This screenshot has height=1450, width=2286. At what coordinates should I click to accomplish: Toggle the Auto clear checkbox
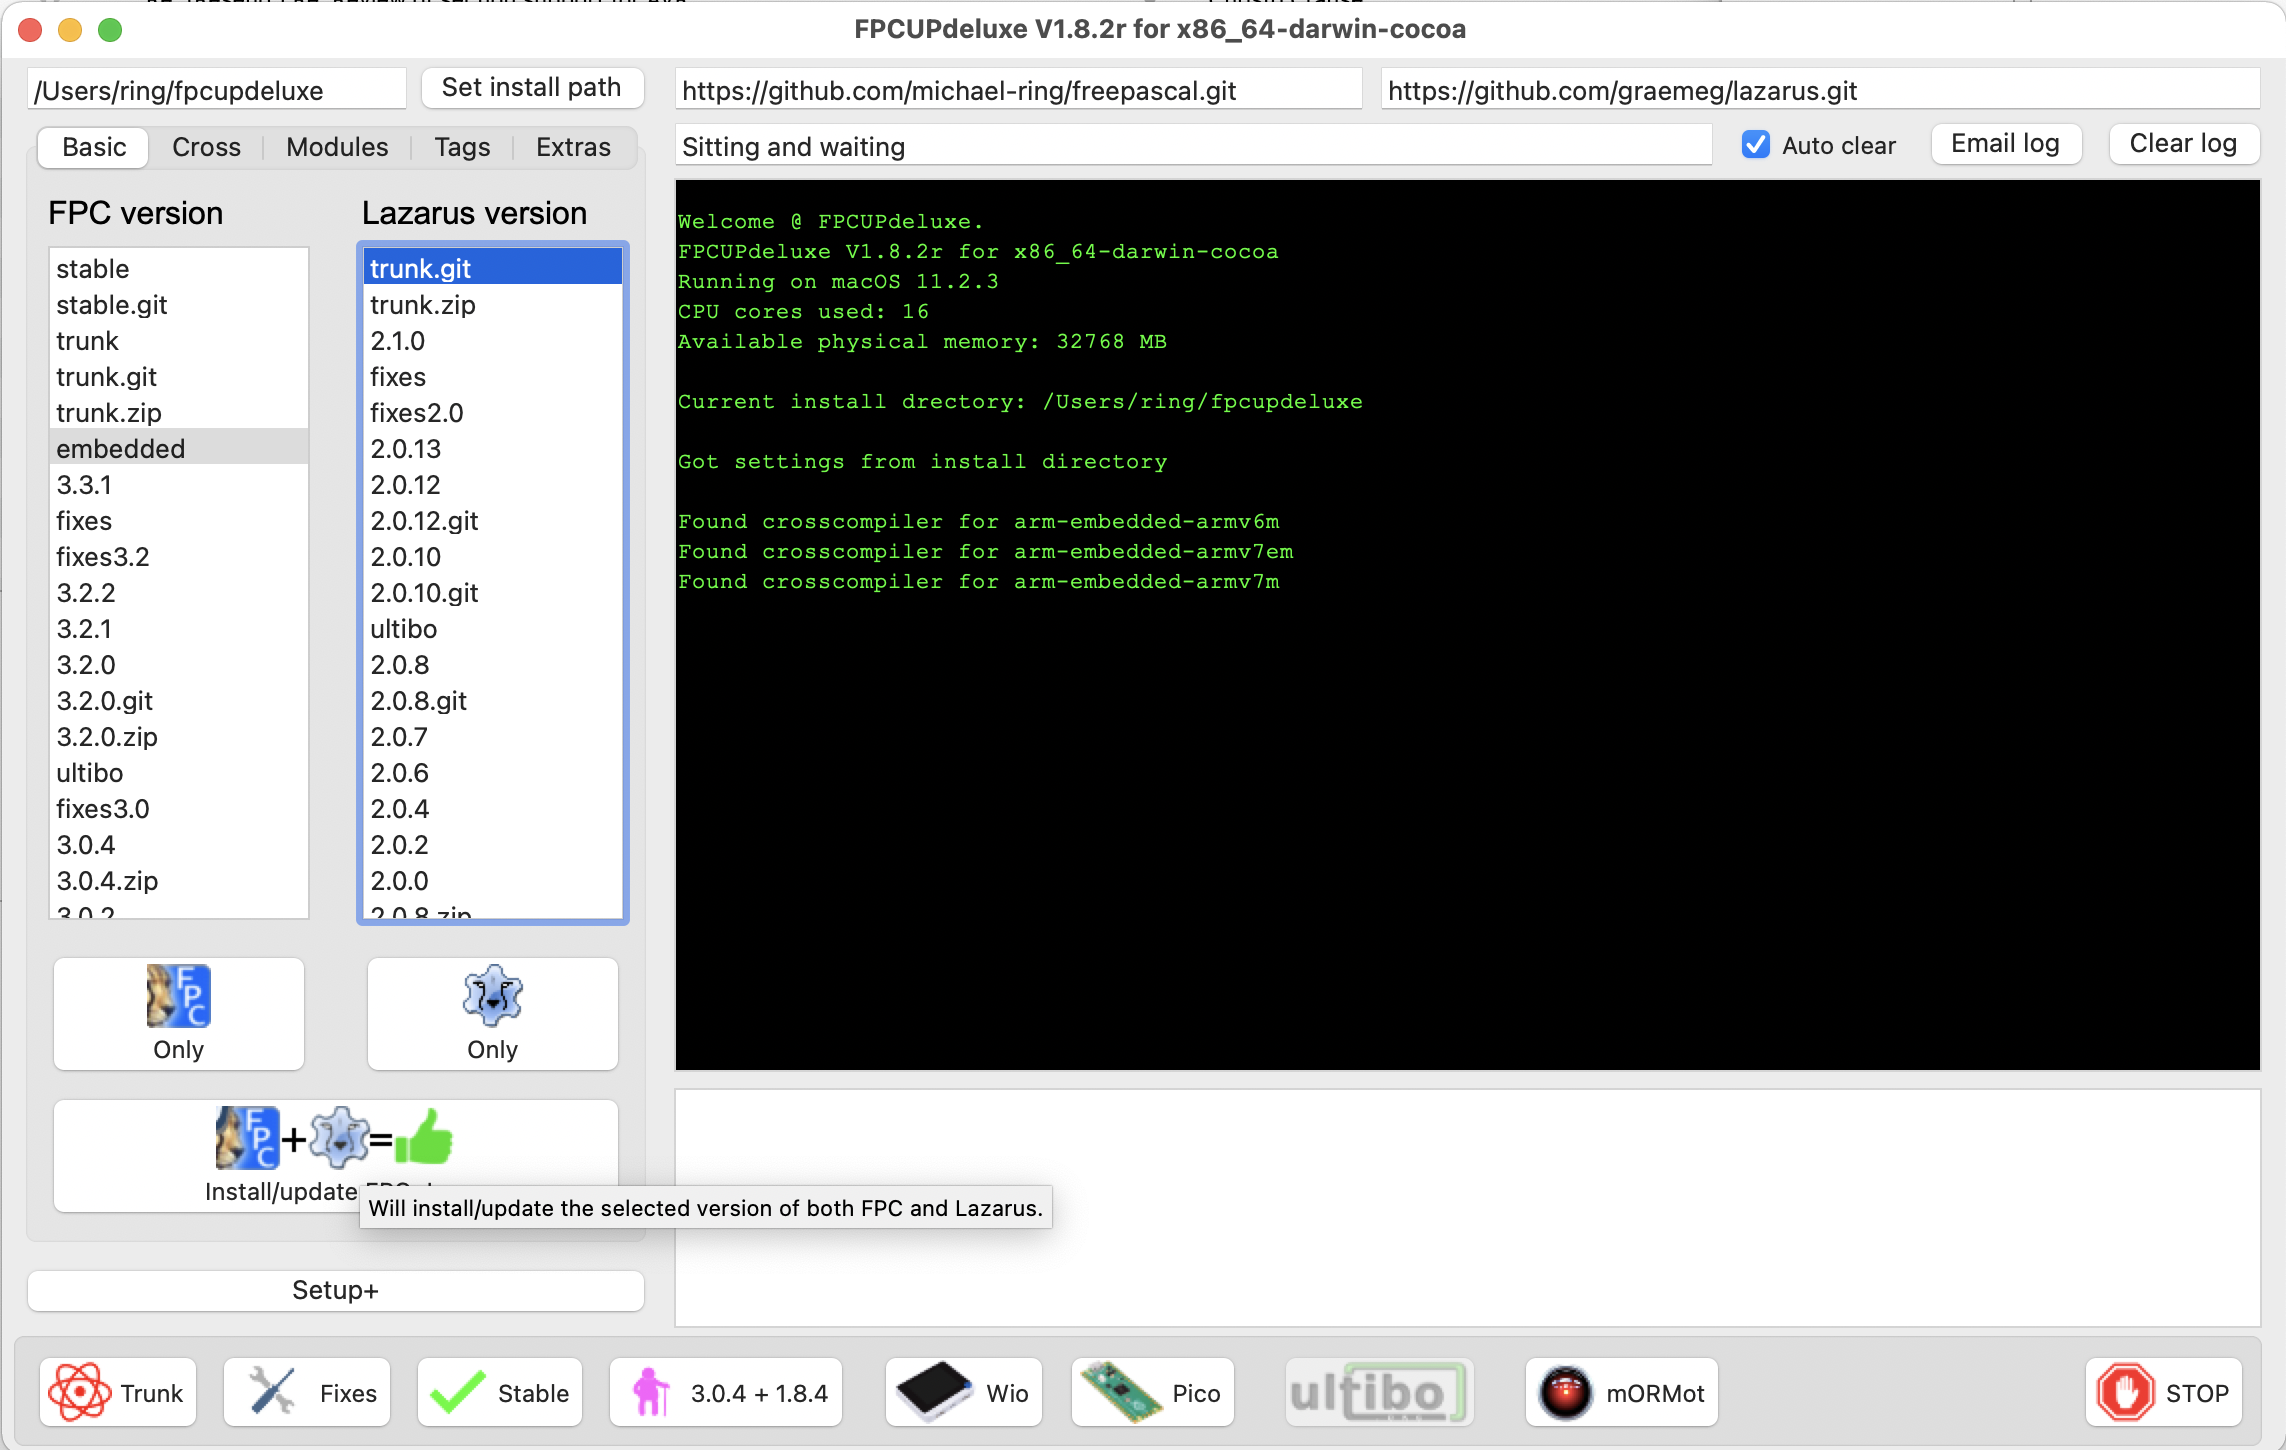[x=1756, y=145]
